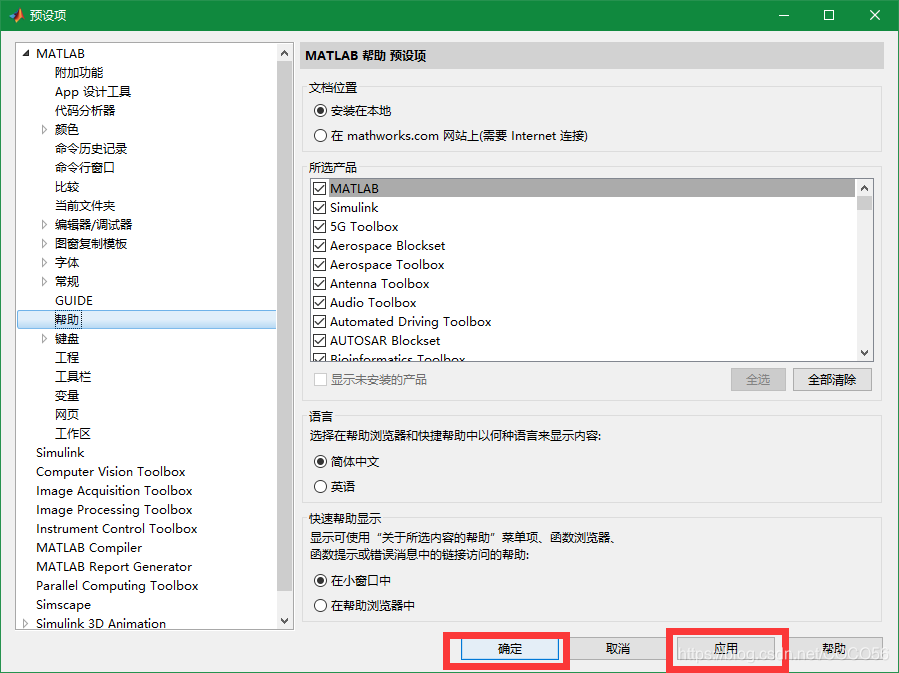Uncheck the MATLAB product checkbox
This screenshot has height=673, width=899.
pyautogui.click(x=319, y=189)
